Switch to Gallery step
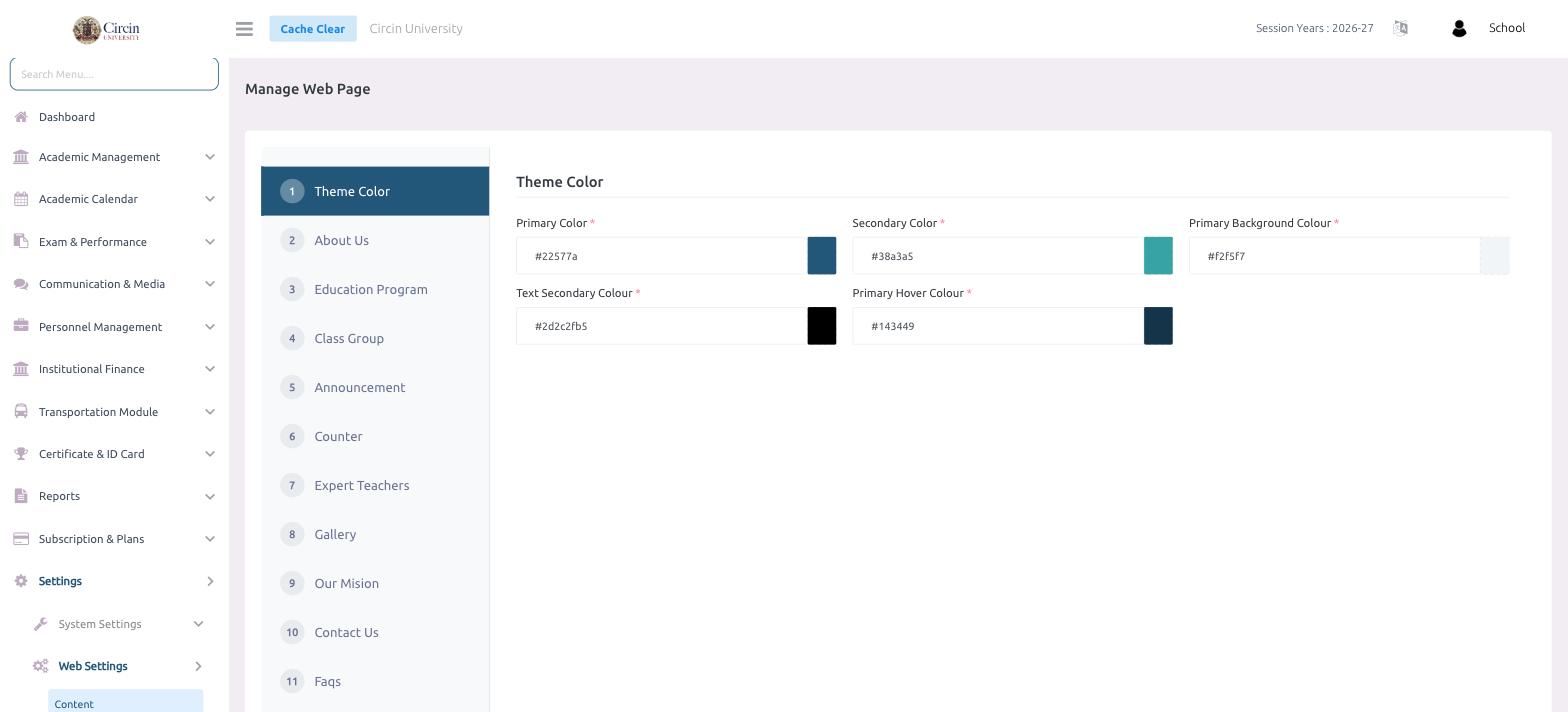The image size is (1568, 712). (x=375, y=534)
